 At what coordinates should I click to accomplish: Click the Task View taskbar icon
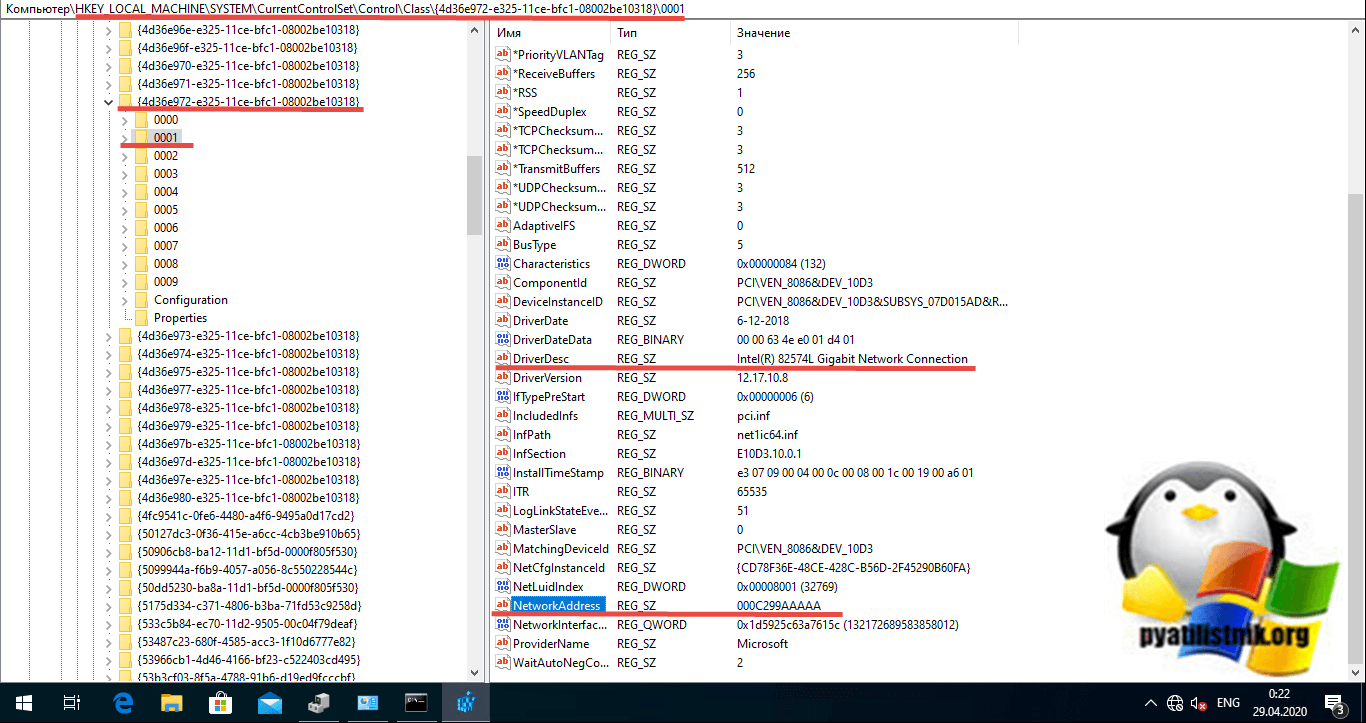[x=72, y=703]
